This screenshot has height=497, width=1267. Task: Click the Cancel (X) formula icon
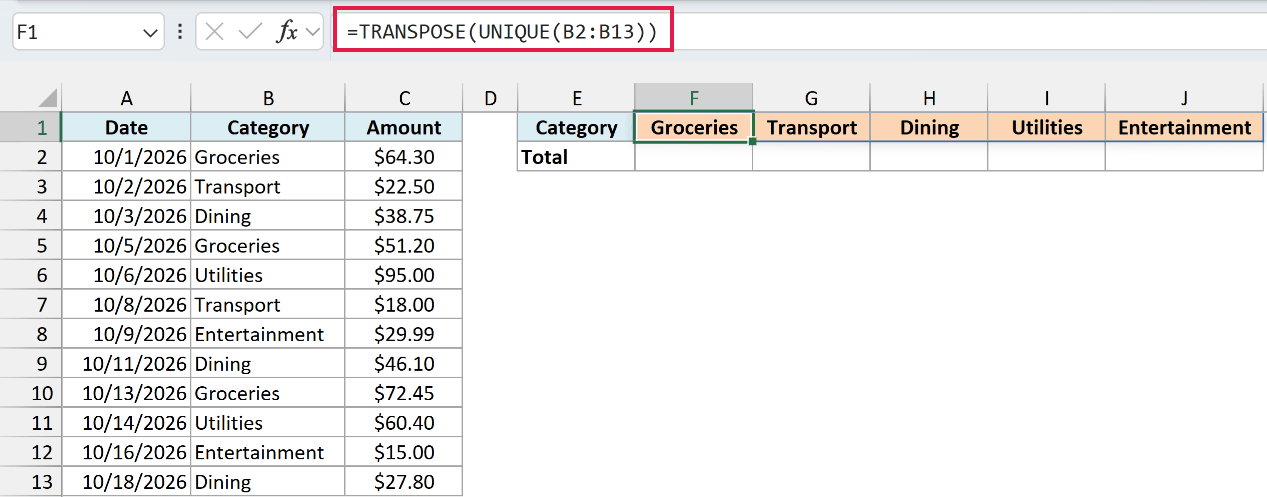pos(214,31)
